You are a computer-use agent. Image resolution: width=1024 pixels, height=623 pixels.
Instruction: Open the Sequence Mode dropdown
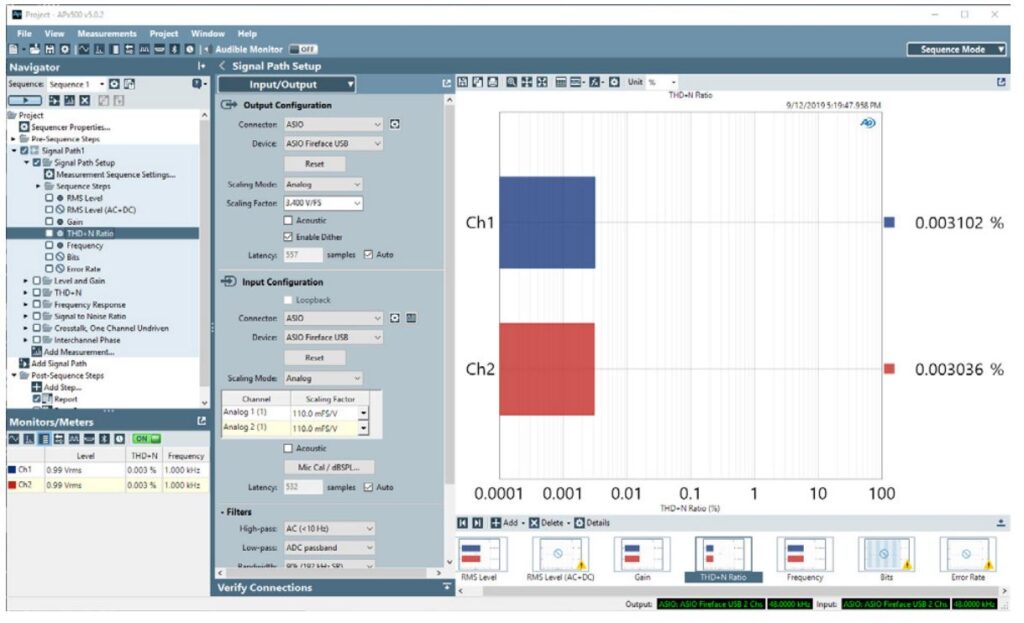click(x=957, y=50)
